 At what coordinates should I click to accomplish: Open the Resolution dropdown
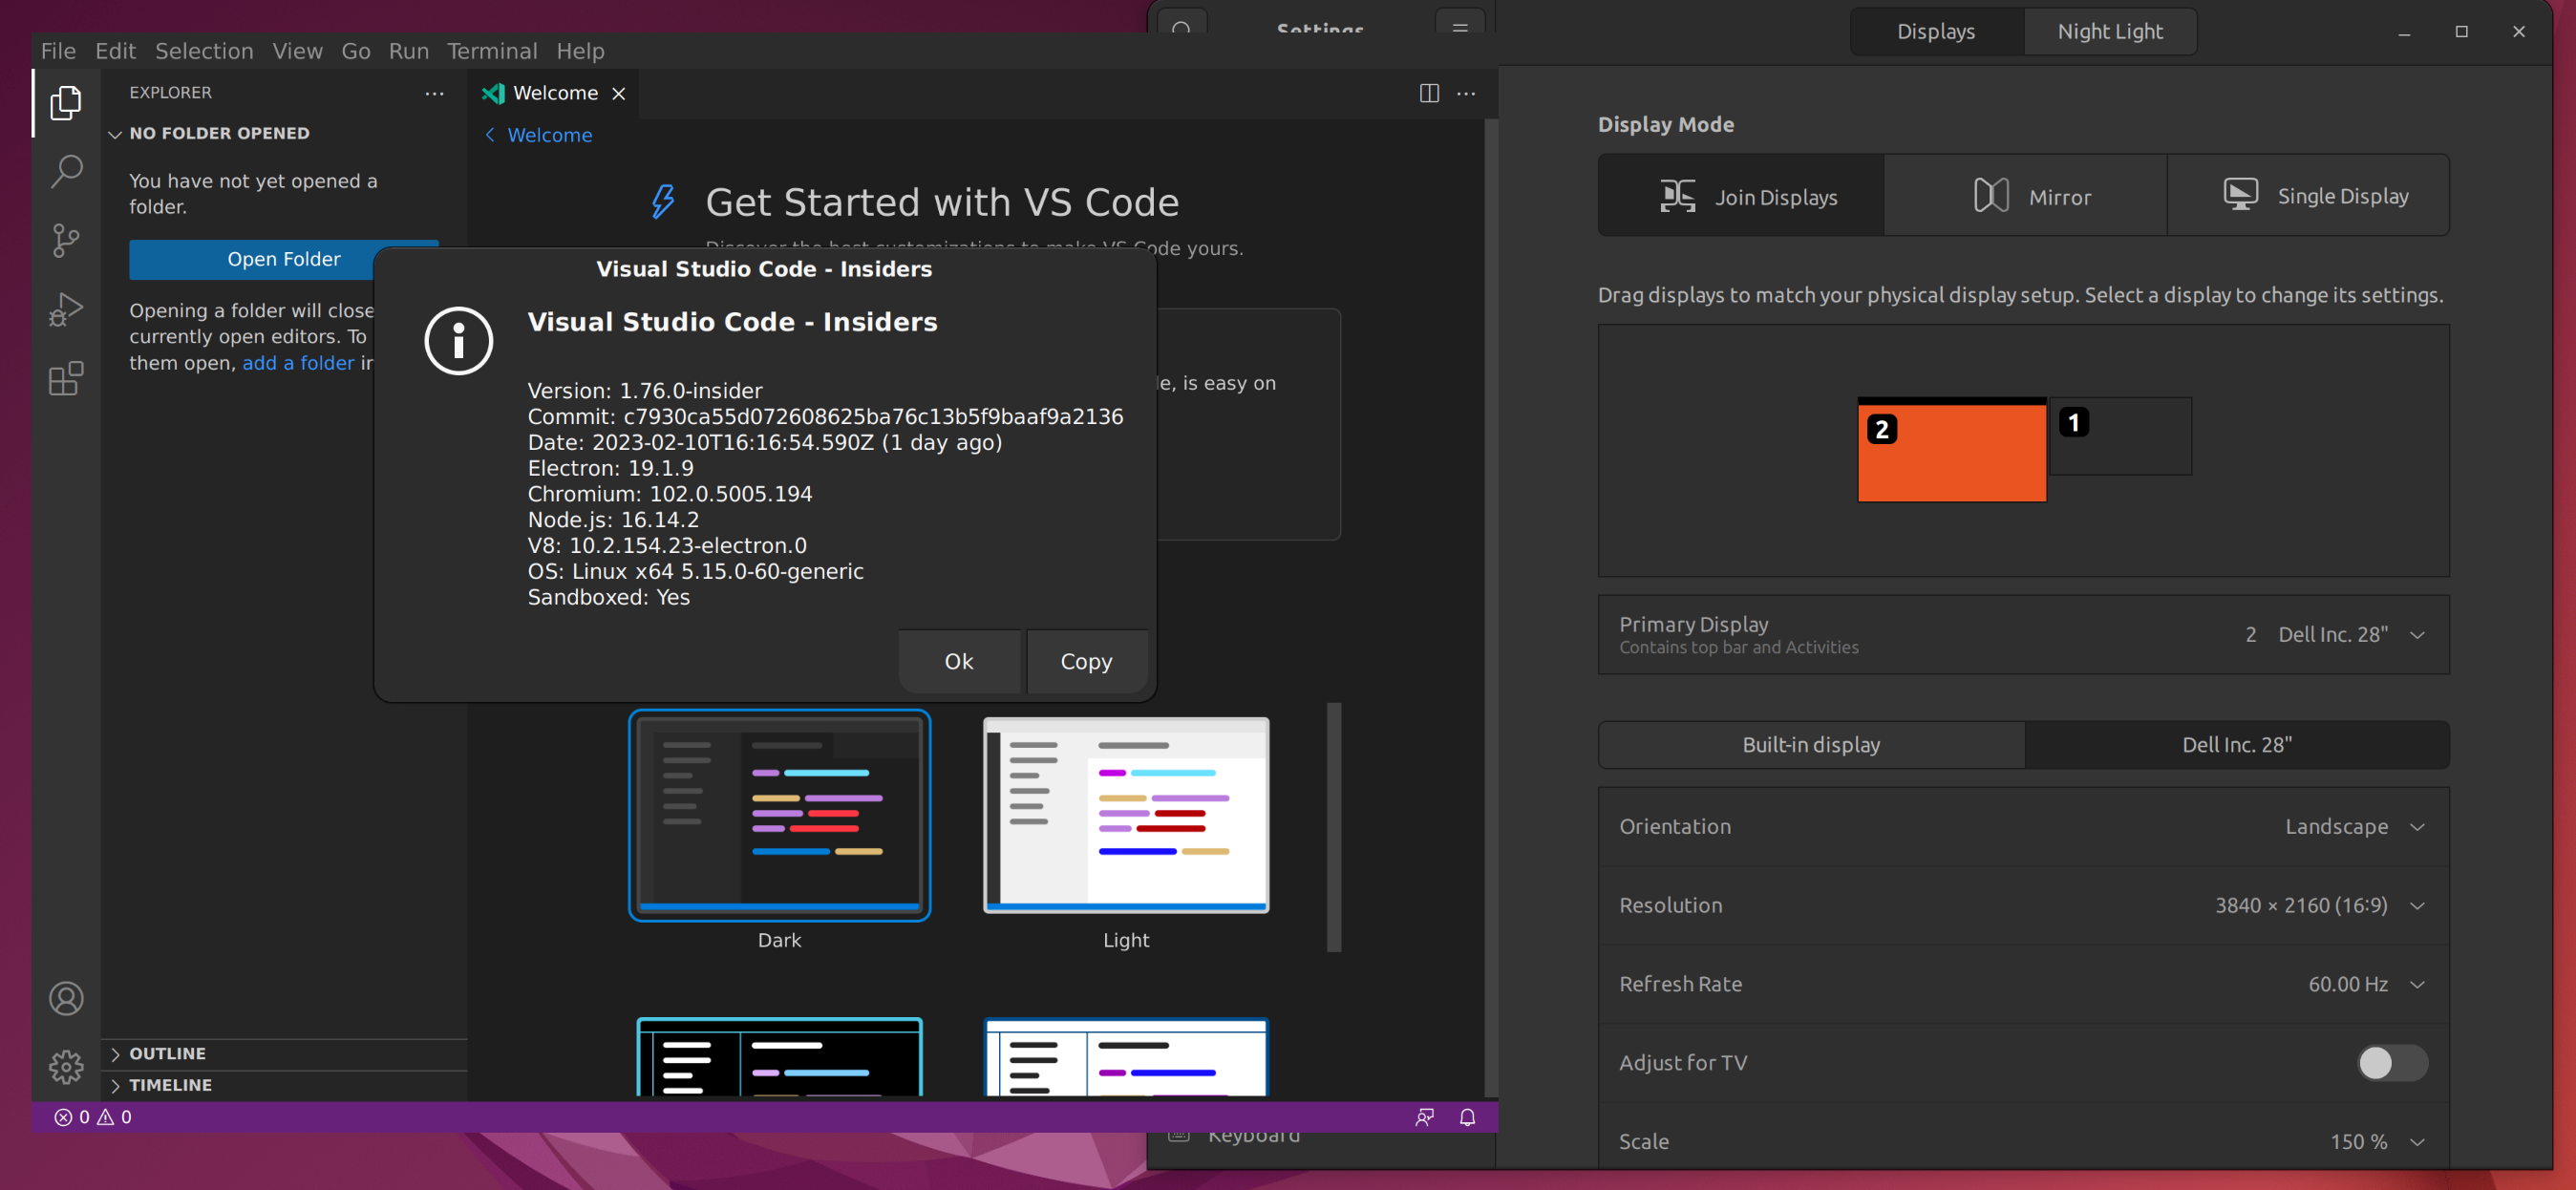pyautogui.click(x=2419, y=905)
